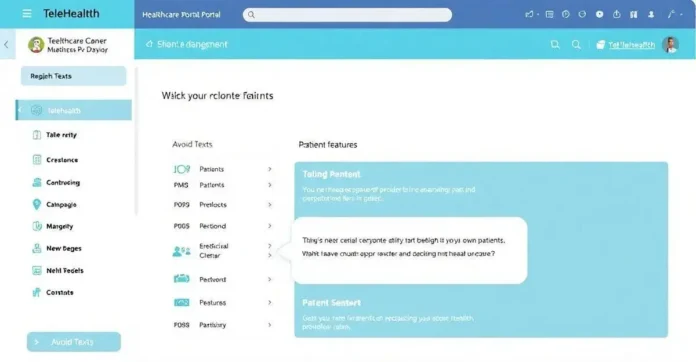696x362 pixels.
Task: Expand the Pertlond row chevron
Action: point(269,226)
